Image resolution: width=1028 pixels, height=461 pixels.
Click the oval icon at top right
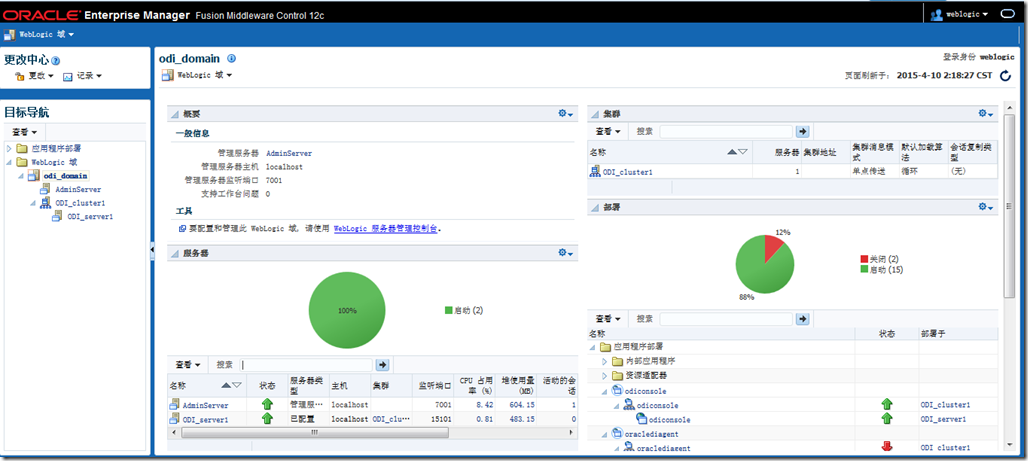tap(1006, 14)
